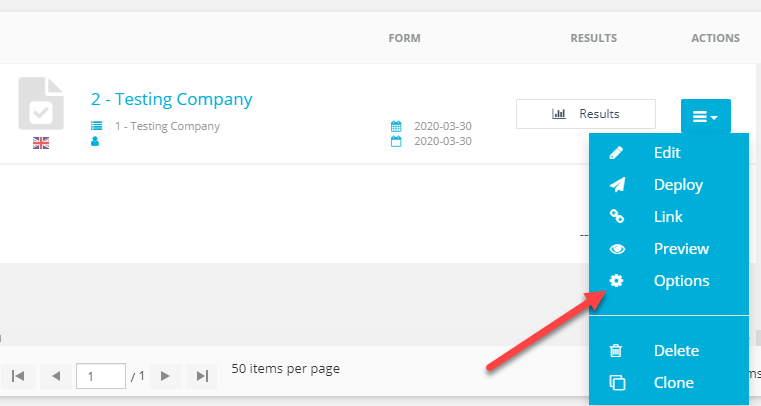Go to the next page
The image size is (761, 406).
coord(165,376)
